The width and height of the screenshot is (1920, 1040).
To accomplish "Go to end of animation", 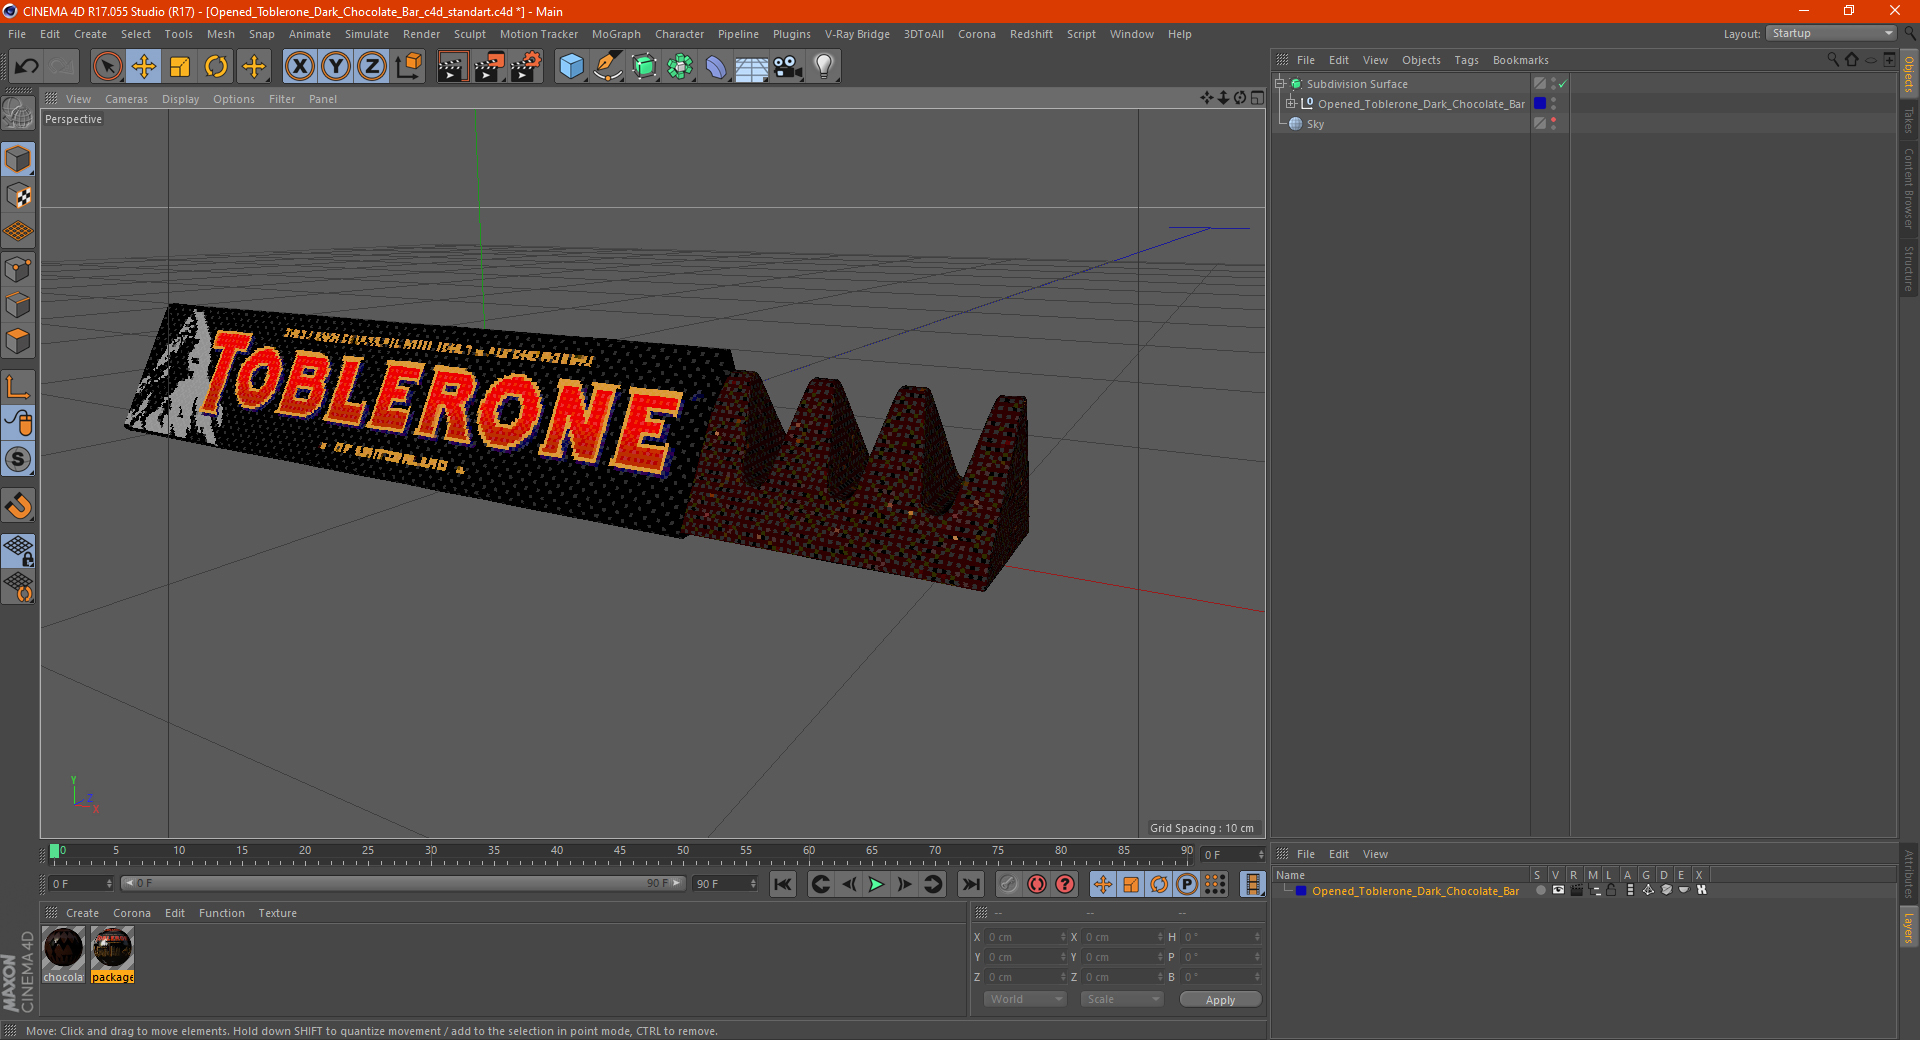I will [970, 884].
